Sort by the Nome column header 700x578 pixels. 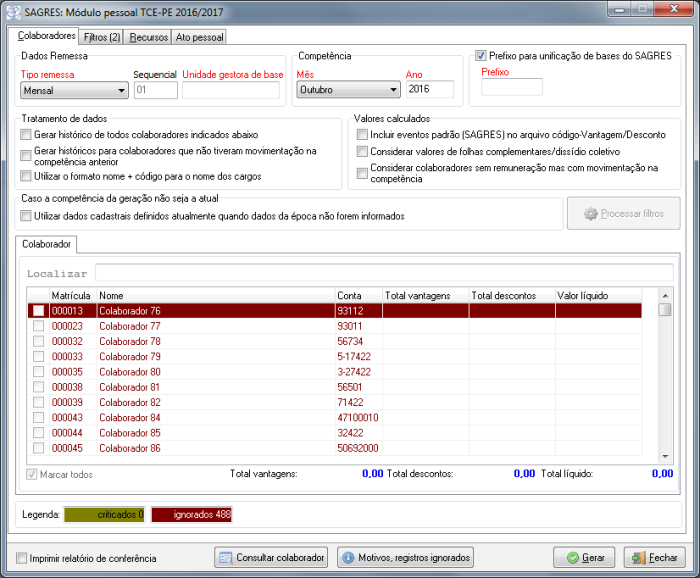(x=215, y=296)
